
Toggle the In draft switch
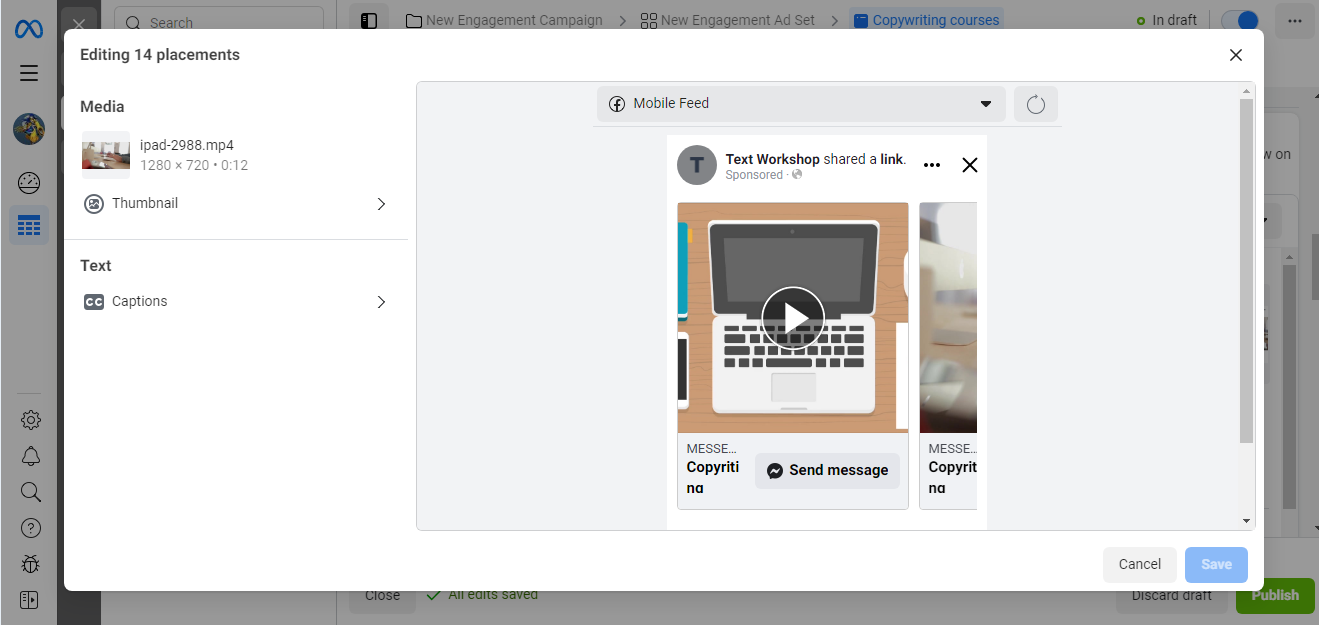click(x=1241, y=20)
